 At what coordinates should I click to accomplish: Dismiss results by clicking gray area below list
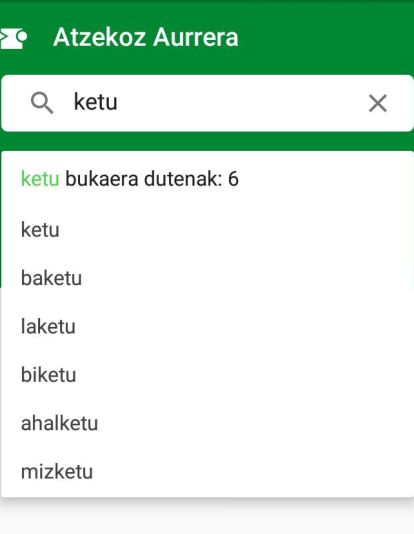coord(207,518)
